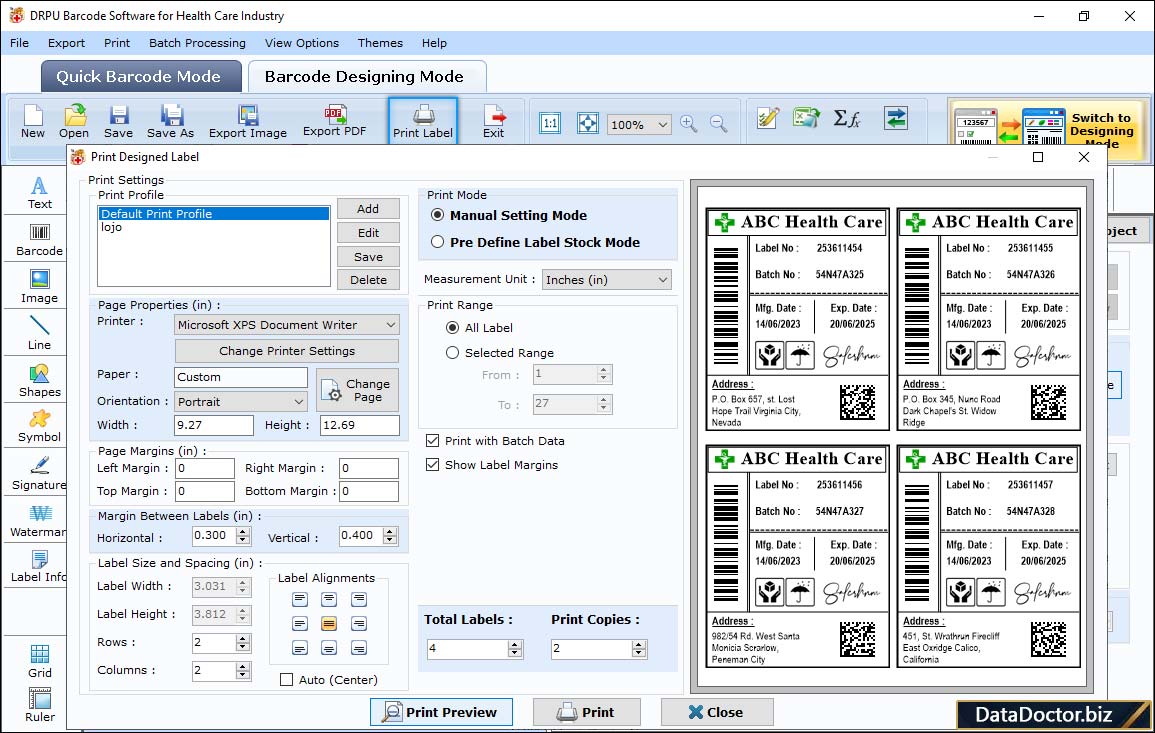Choose the Save As toolbar icon

tap(170, 122)
